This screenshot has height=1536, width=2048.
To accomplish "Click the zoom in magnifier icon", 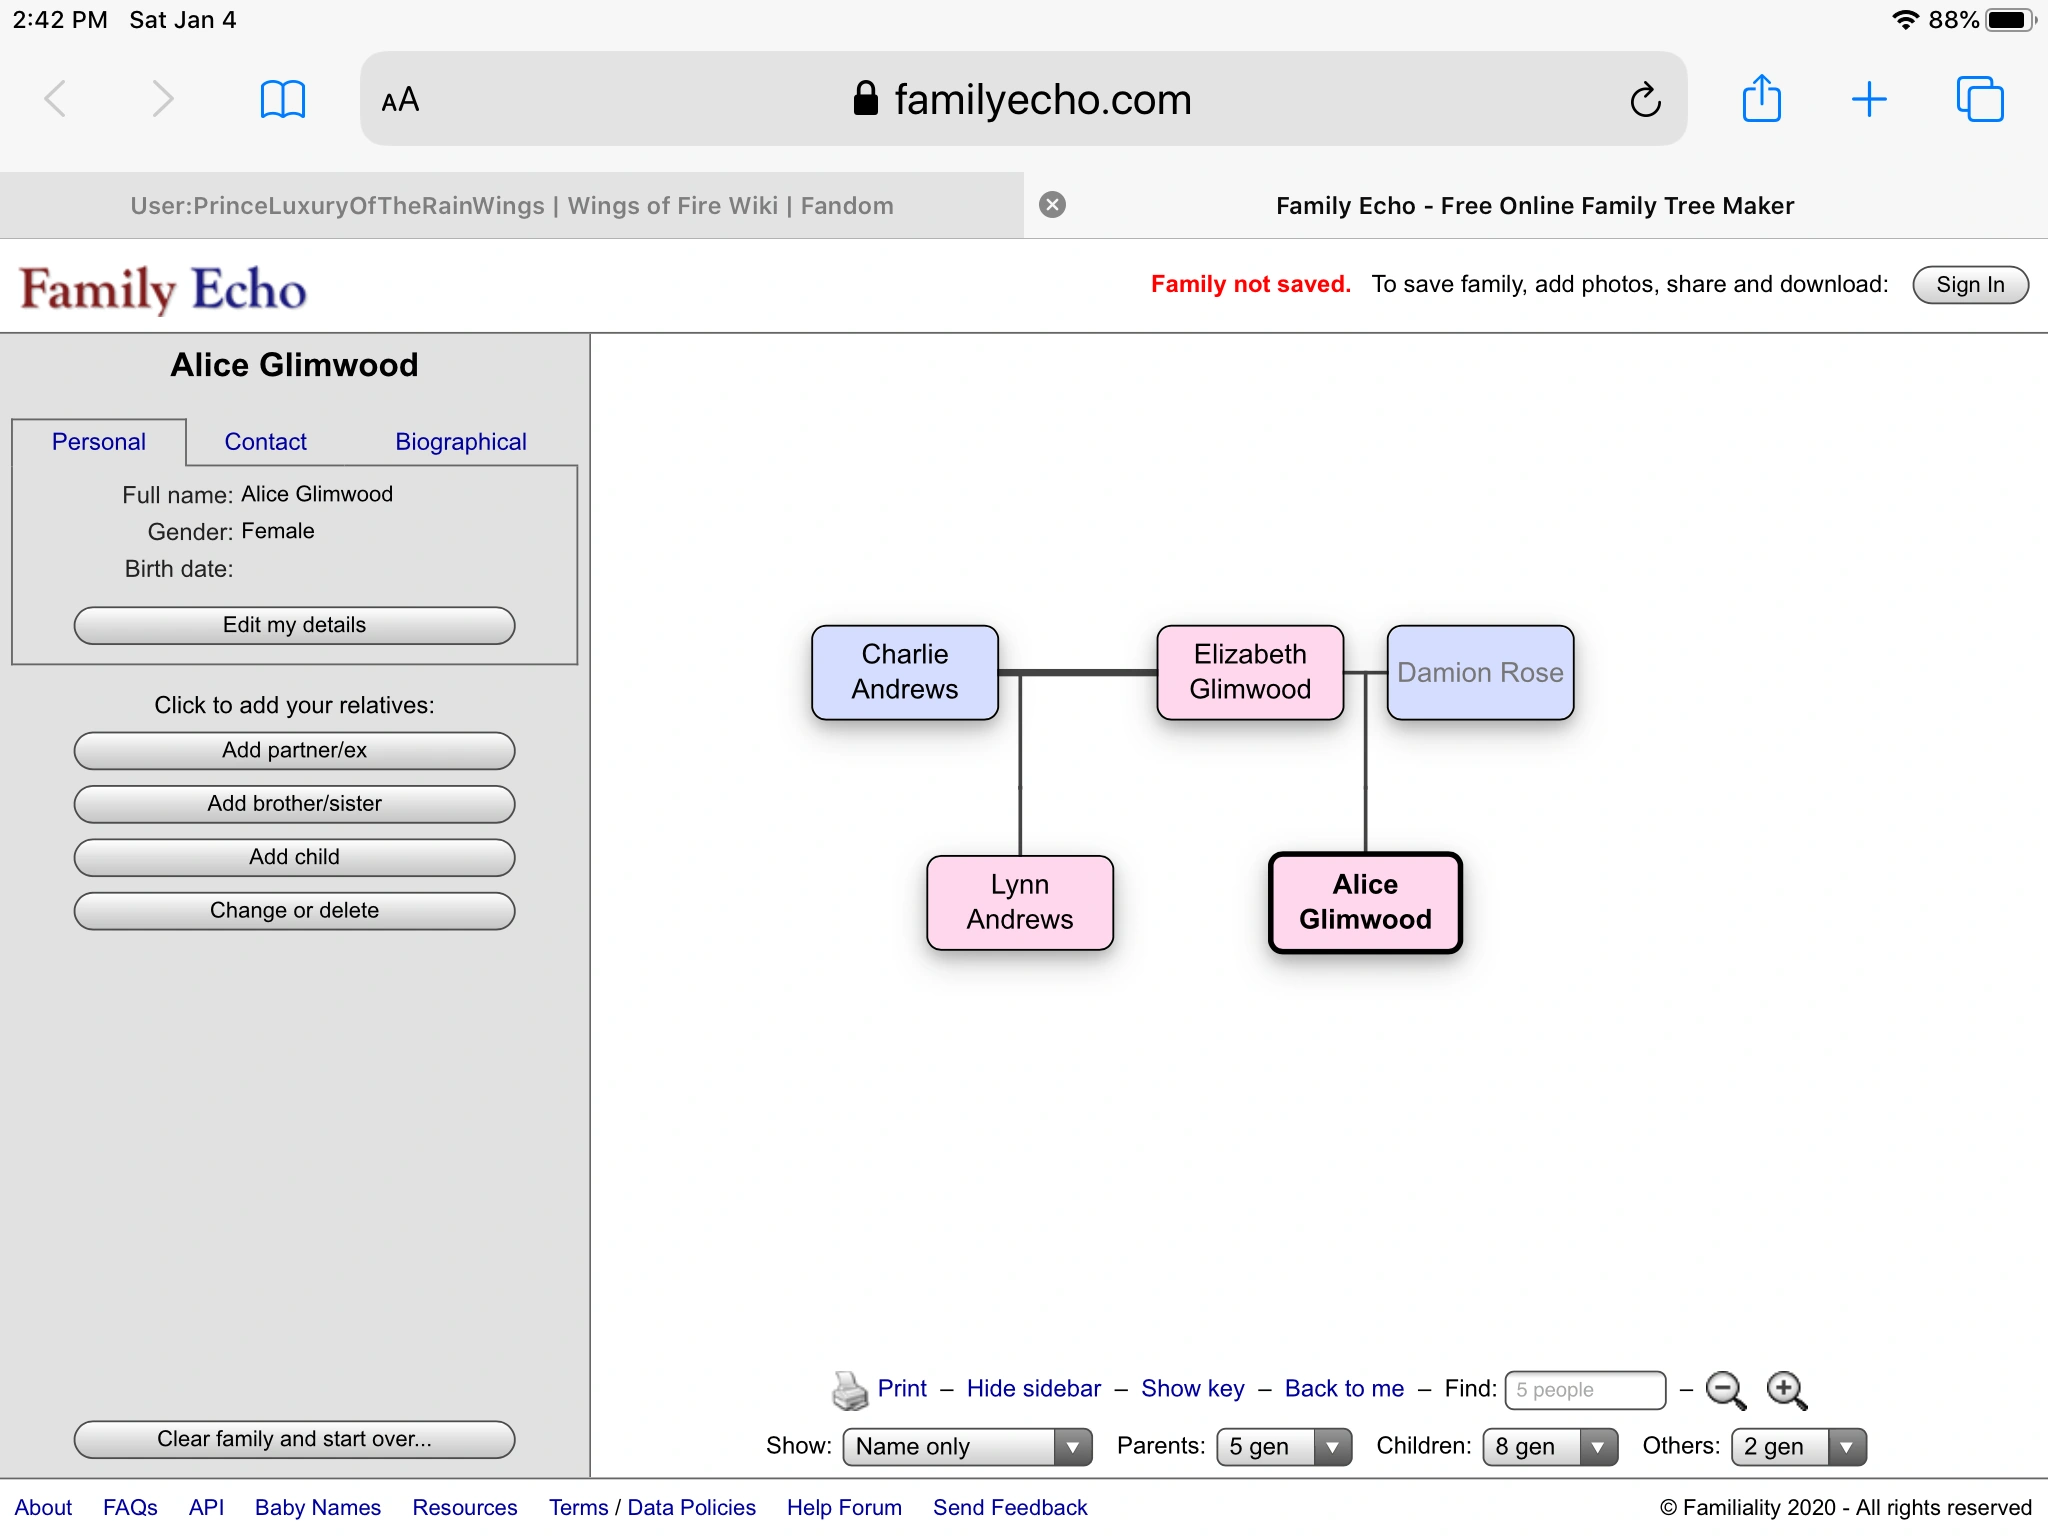I will click(1786, 1390).
